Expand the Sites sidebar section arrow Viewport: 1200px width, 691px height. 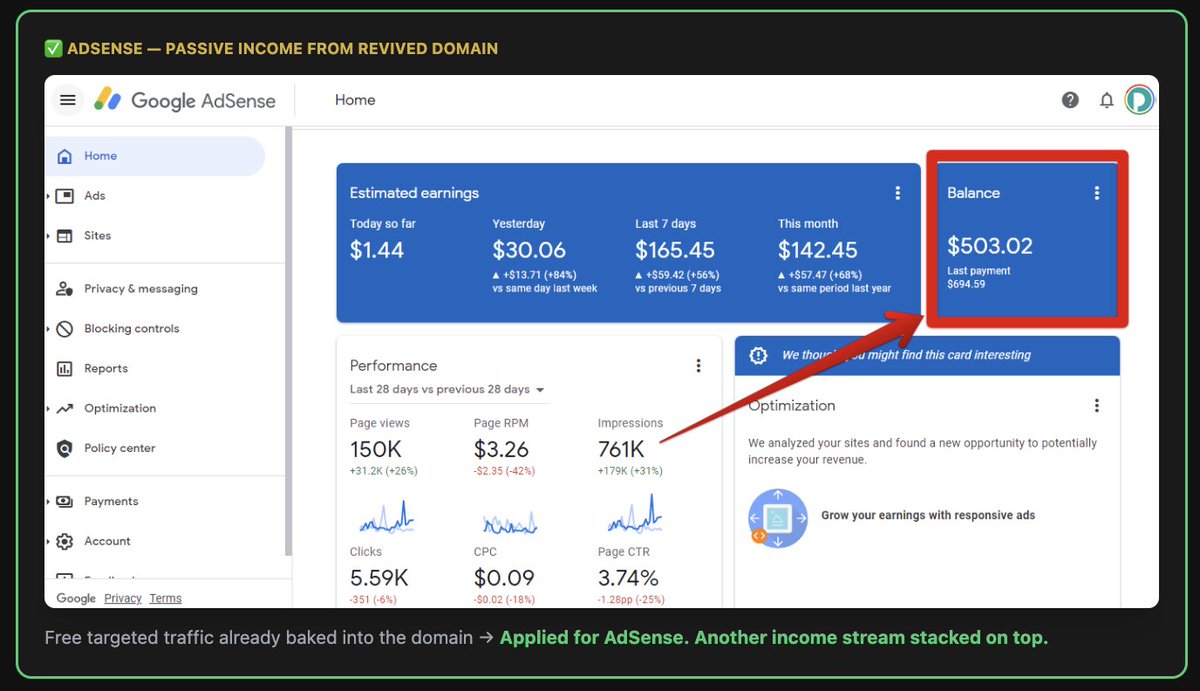[x=48, y=236]
